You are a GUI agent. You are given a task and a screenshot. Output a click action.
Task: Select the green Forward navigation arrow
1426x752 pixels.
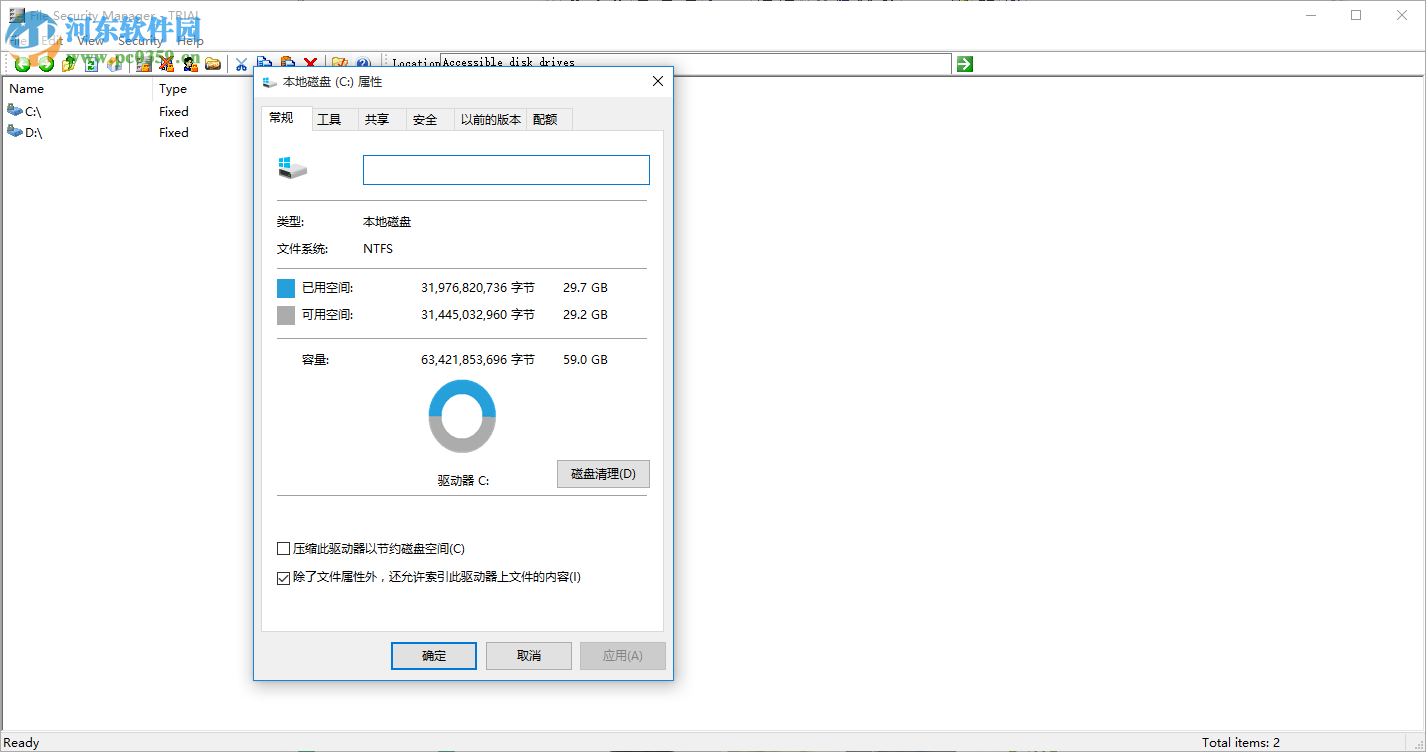(45, 63)
